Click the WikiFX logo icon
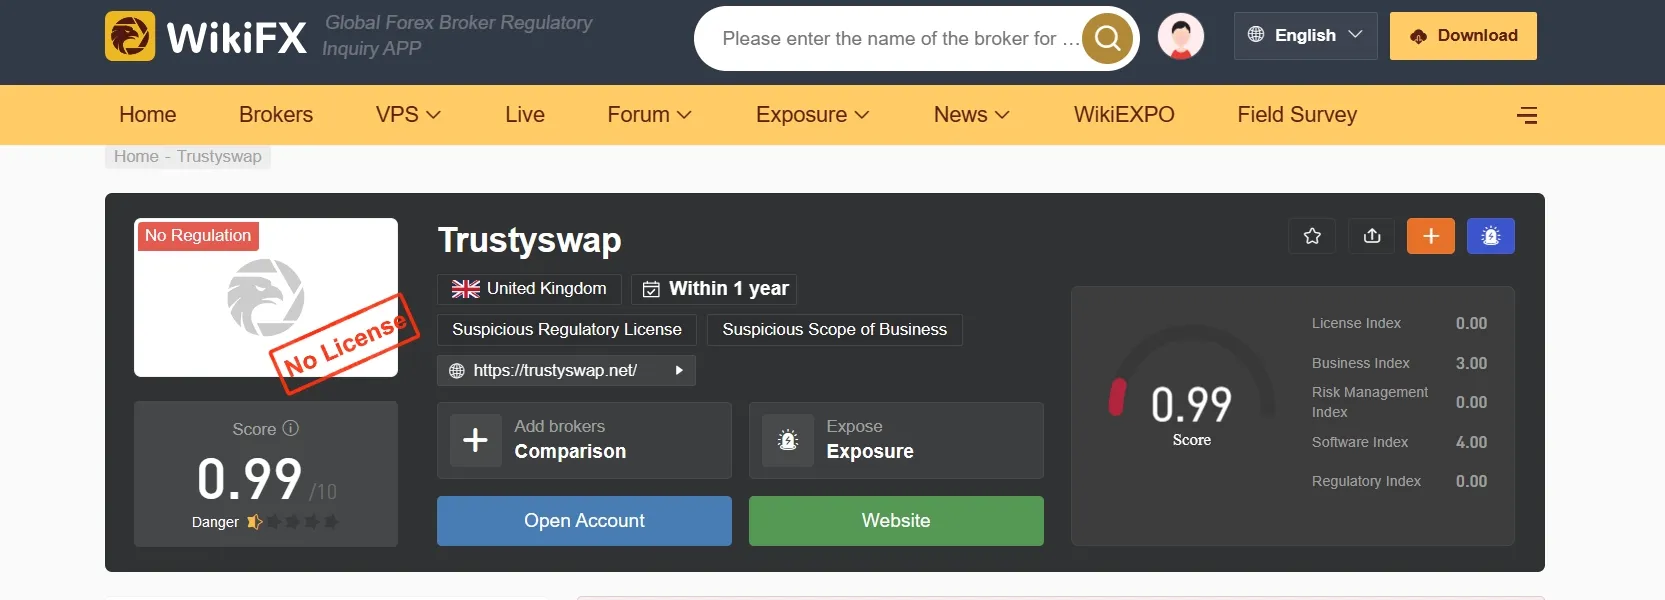 tap(130, 36)
